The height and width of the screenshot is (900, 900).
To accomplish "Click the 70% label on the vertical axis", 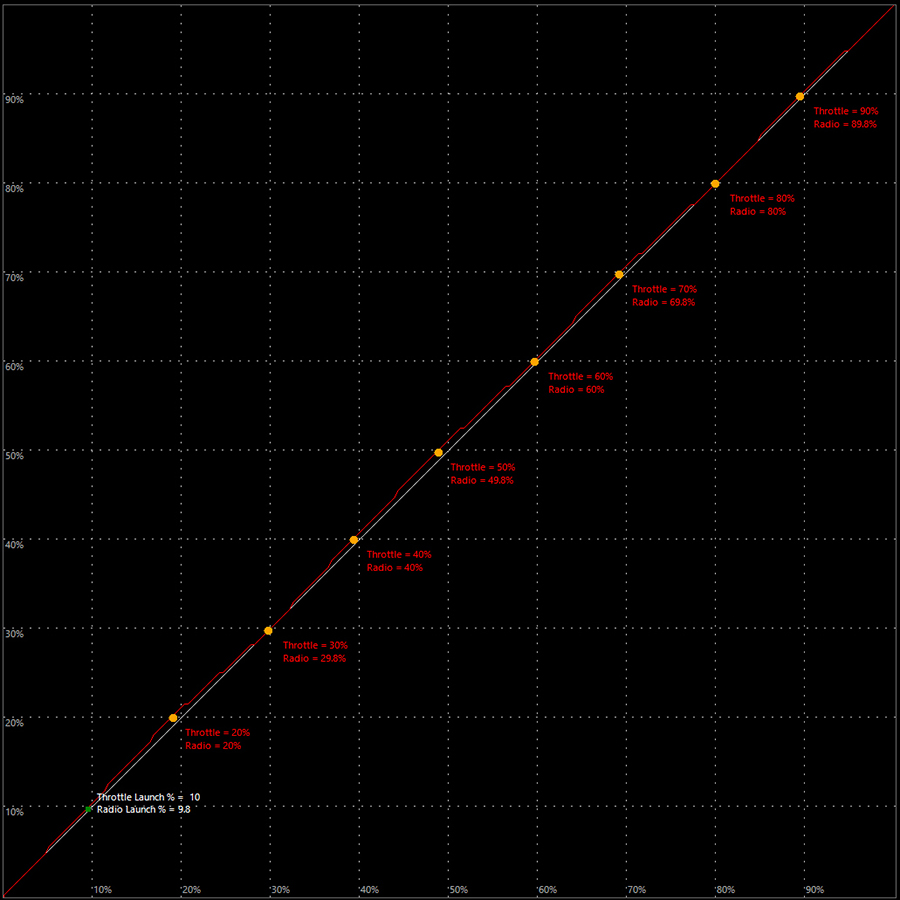I will pos(14,278).
